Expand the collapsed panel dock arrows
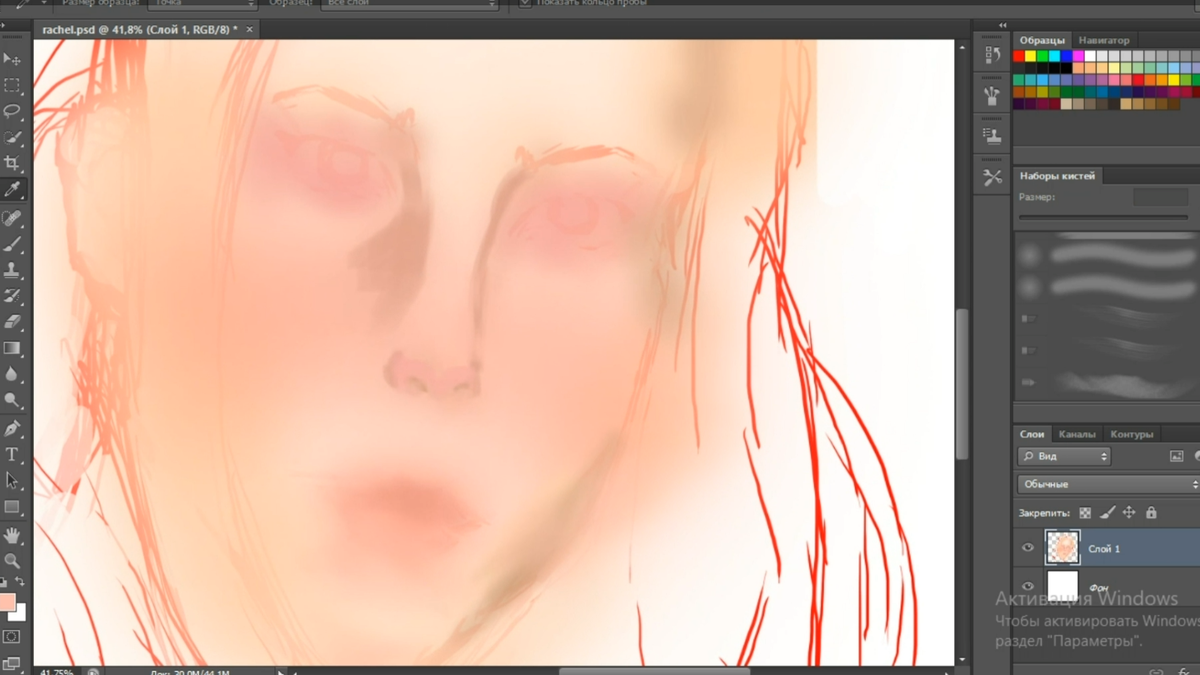 tap(1004, 26)
